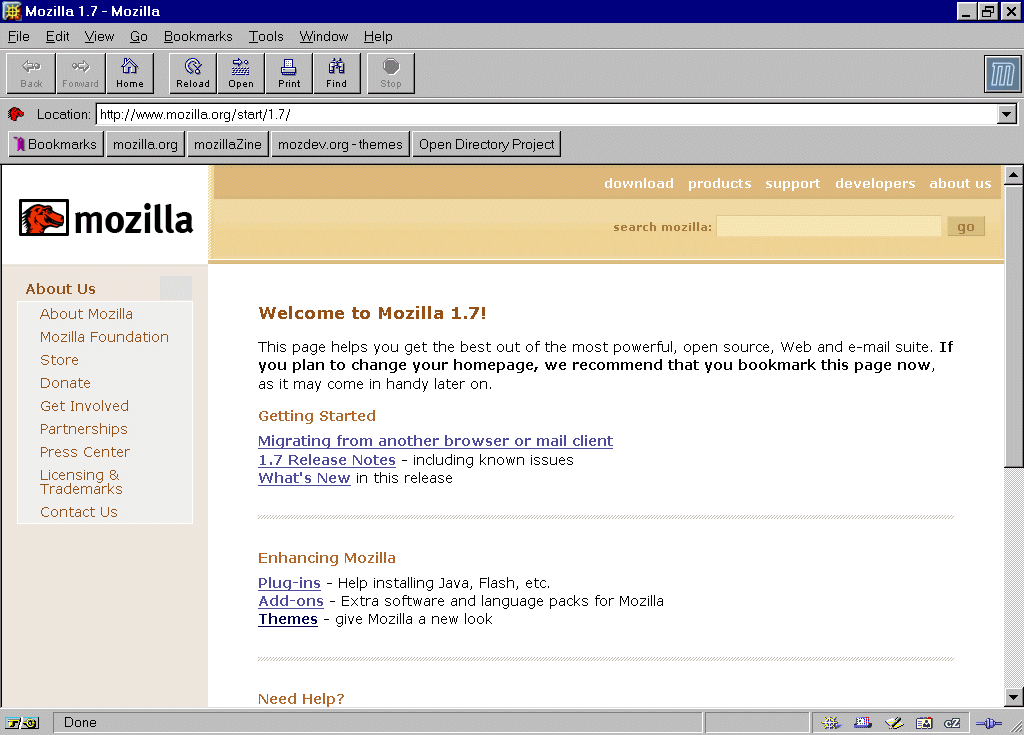Click the Donate sidebar link
This screenshot has width=1024, height=735.
point(65,383)
